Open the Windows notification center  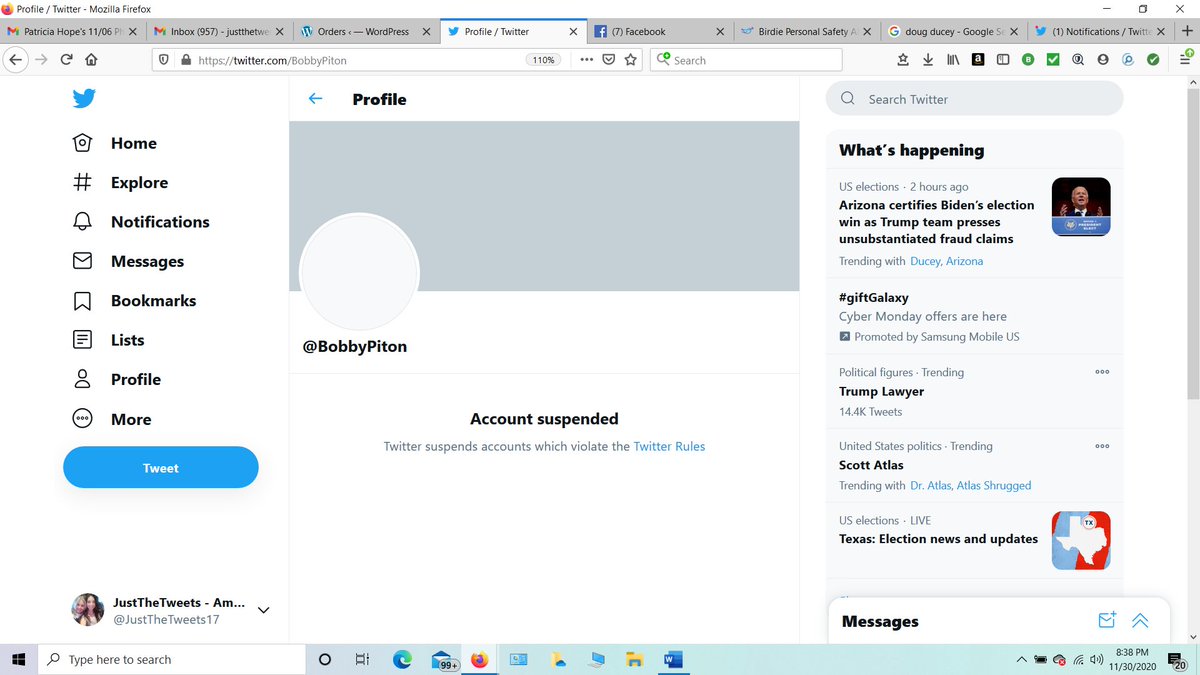pyautogui.click(x=1177, y=660)
